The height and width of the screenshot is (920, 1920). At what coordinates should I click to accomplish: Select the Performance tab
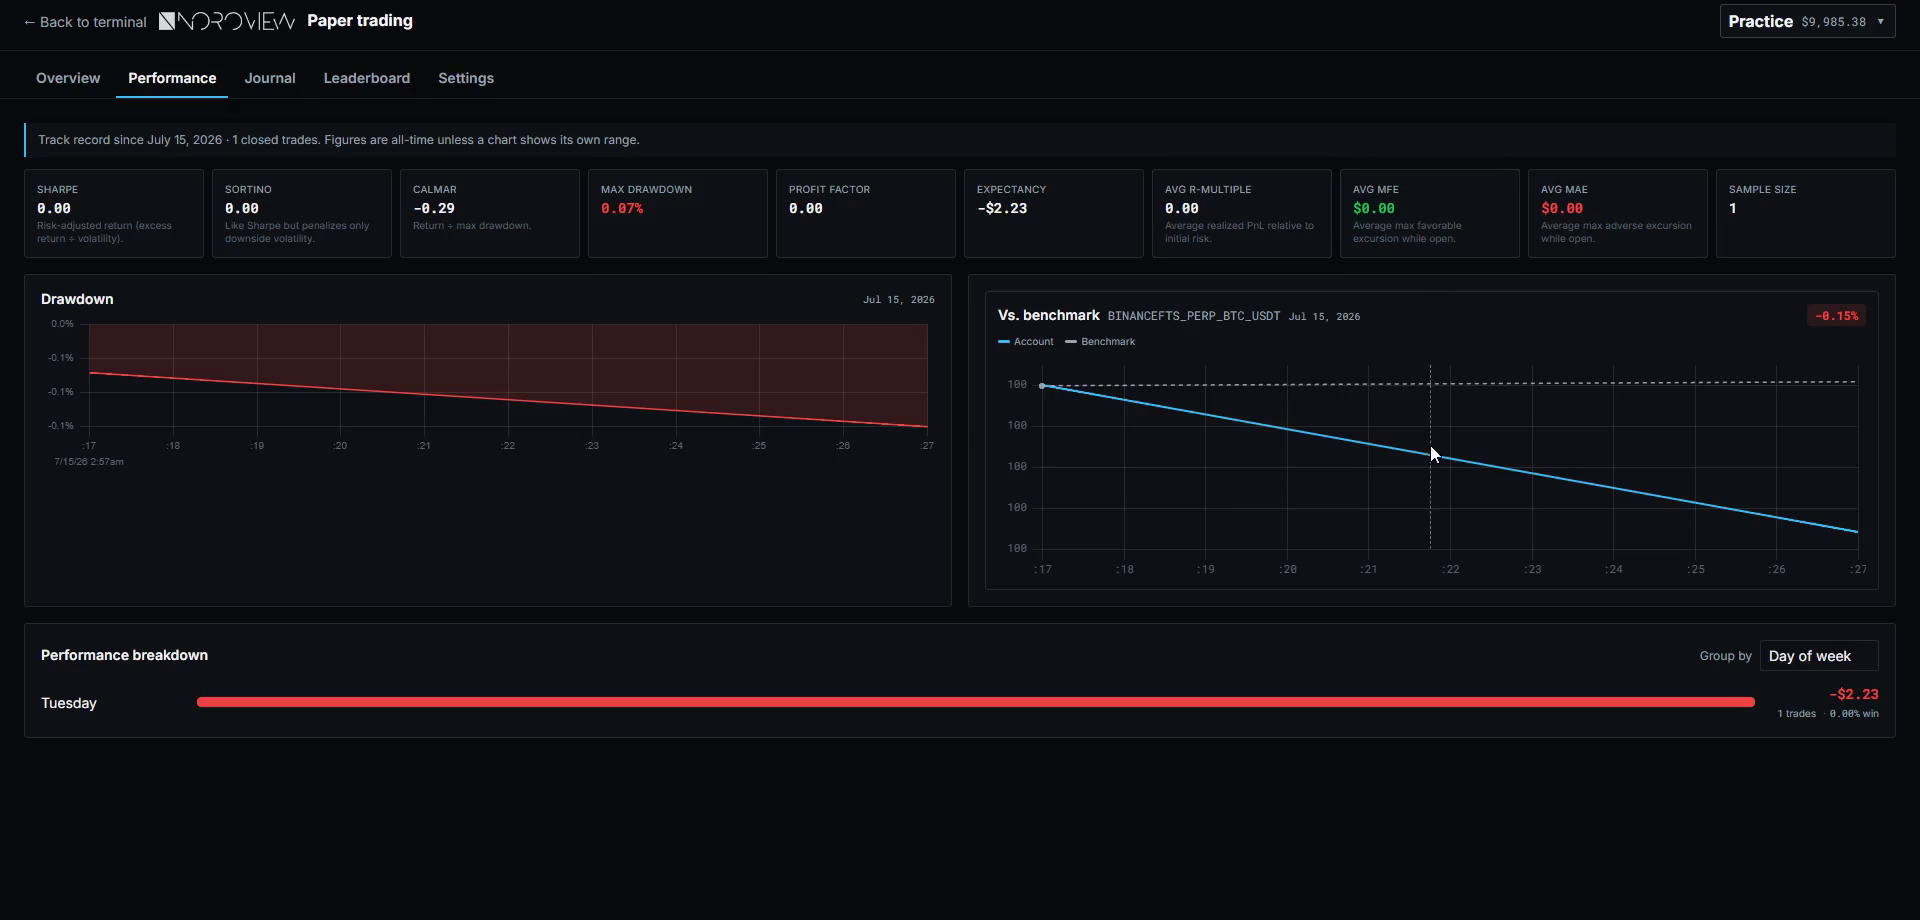(172, 78)
